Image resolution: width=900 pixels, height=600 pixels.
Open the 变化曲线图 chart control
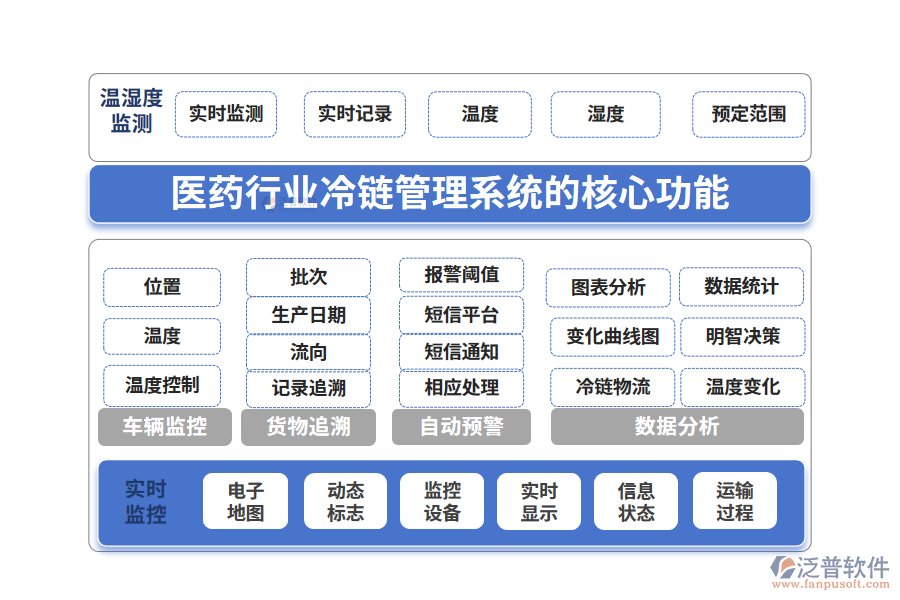tap(611, 337)
